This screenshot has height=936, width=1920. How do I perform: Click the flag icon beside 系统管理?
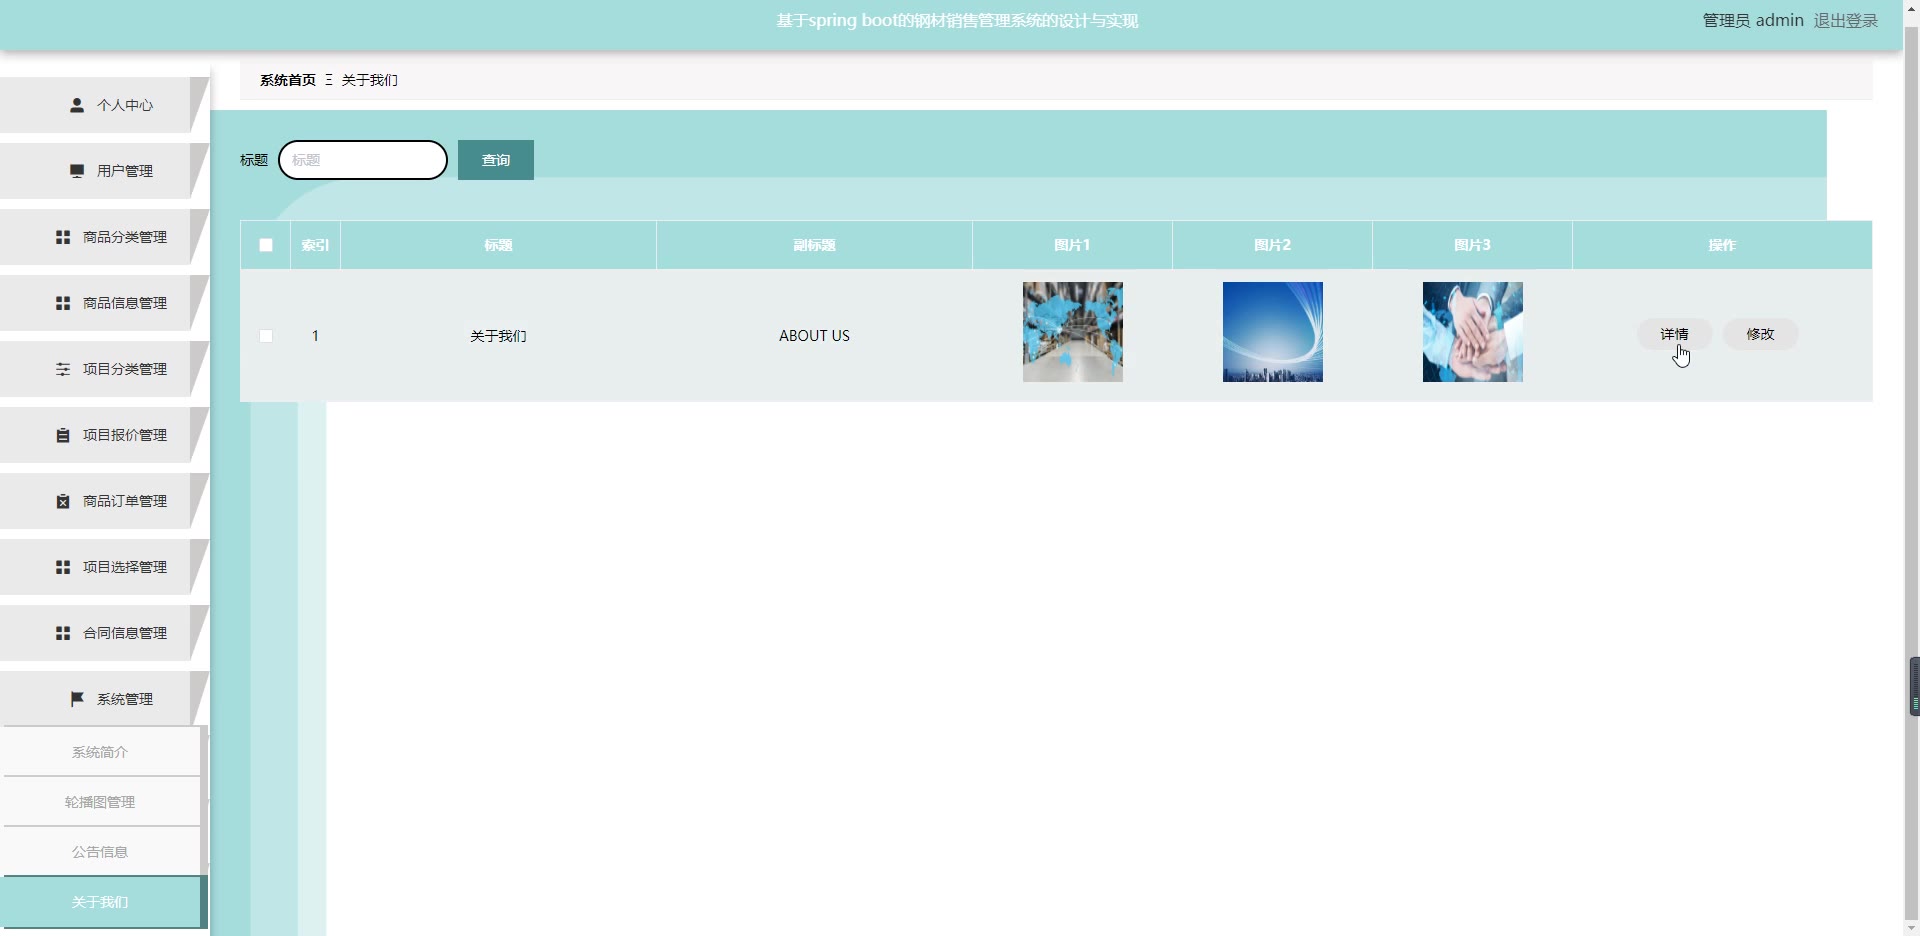point(77,699)
